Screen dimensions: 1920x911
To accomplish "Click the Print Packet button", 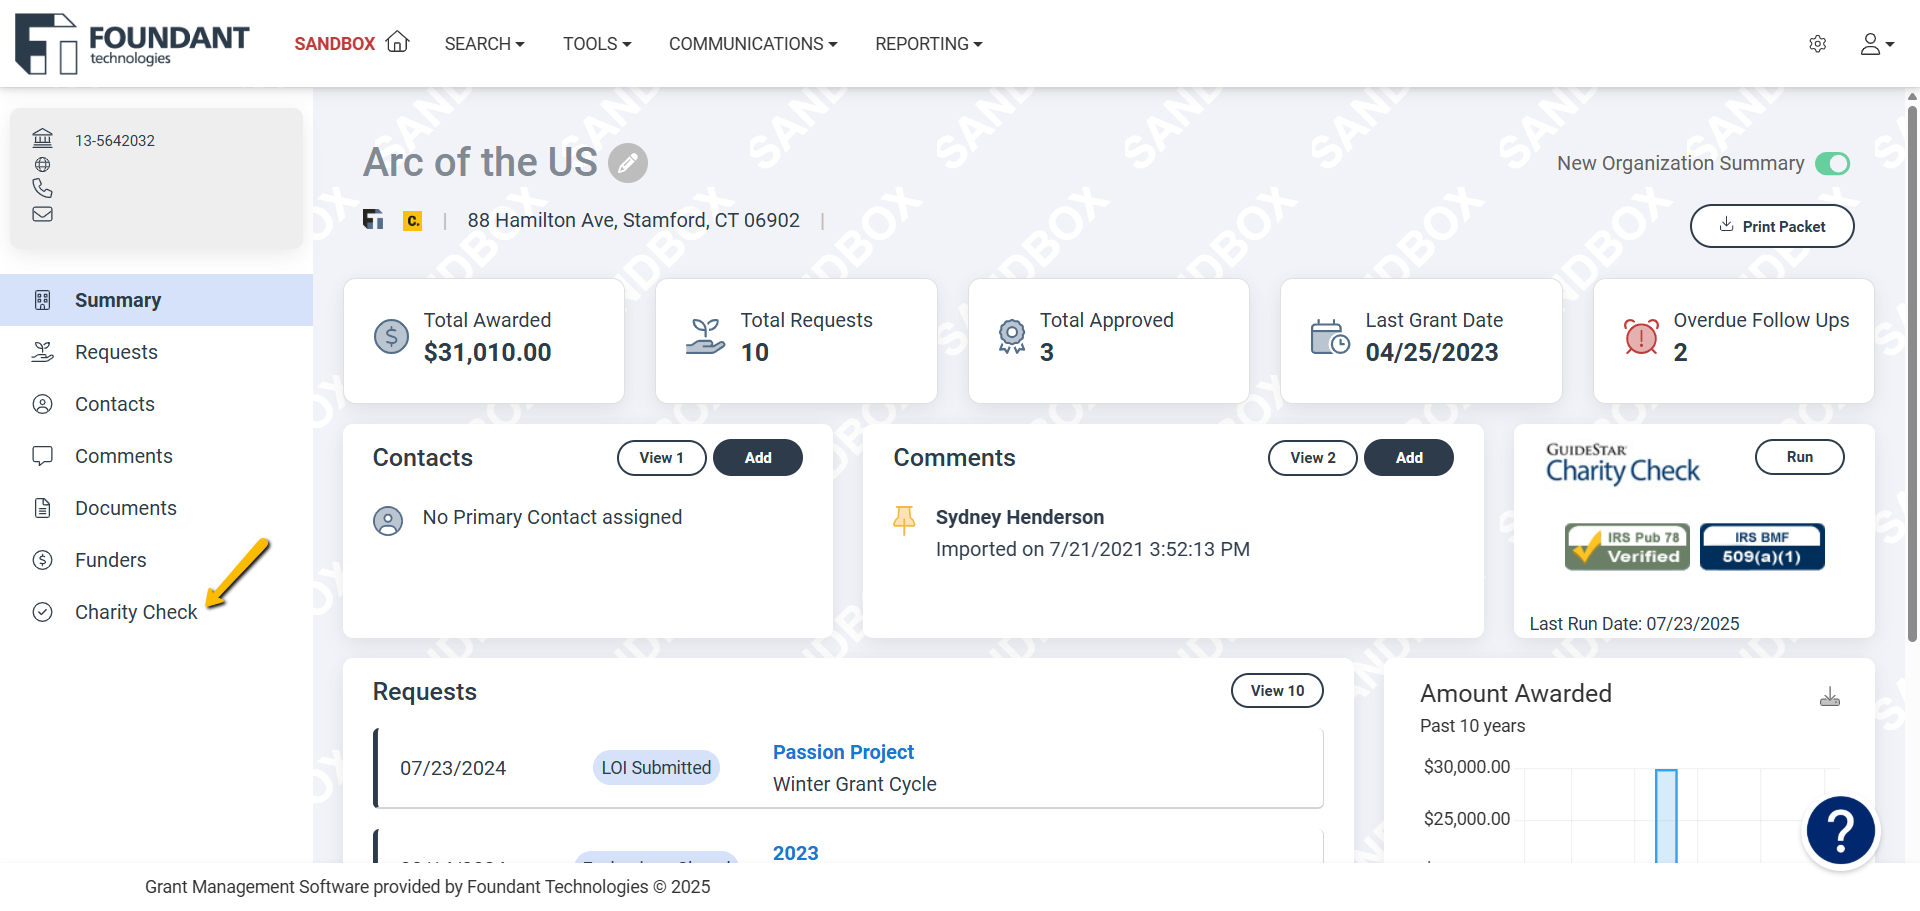I will point(1772,226).
